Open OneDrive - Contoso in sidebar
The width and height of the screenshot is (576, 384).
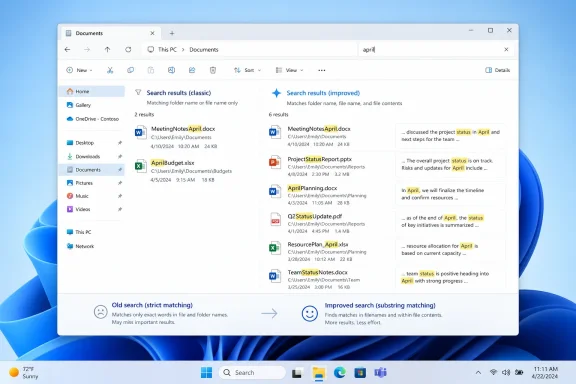pos(92,119)
